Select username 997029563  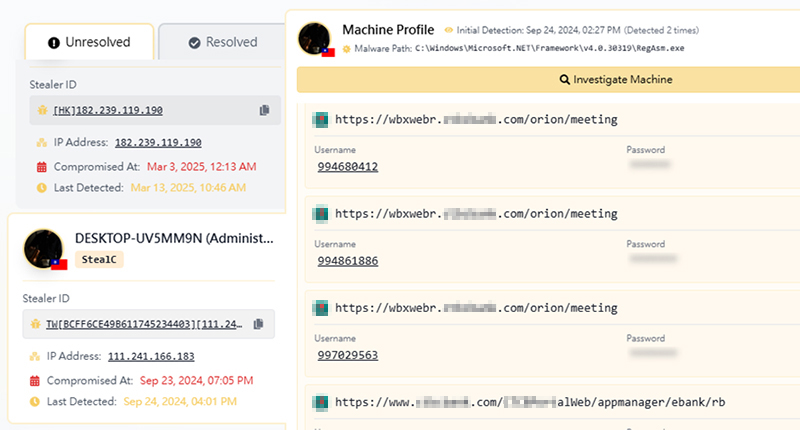348,355
